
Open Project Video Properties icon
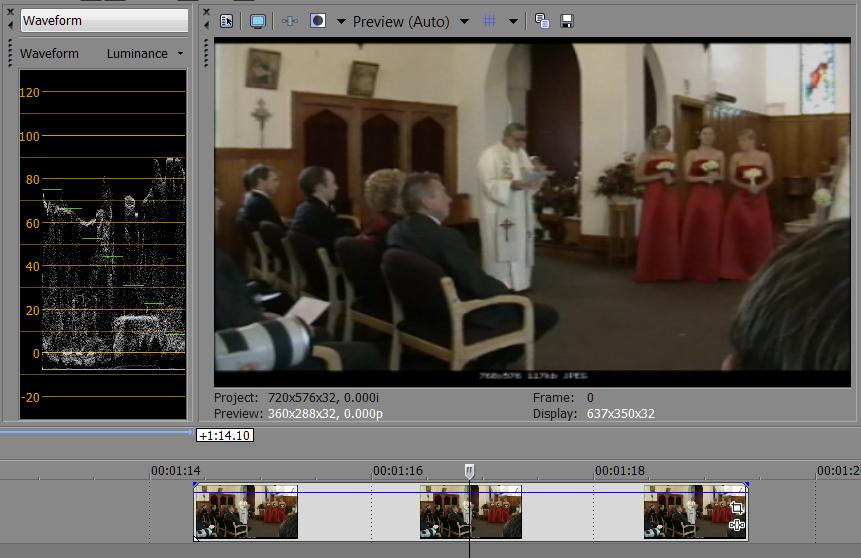(226, 21)
